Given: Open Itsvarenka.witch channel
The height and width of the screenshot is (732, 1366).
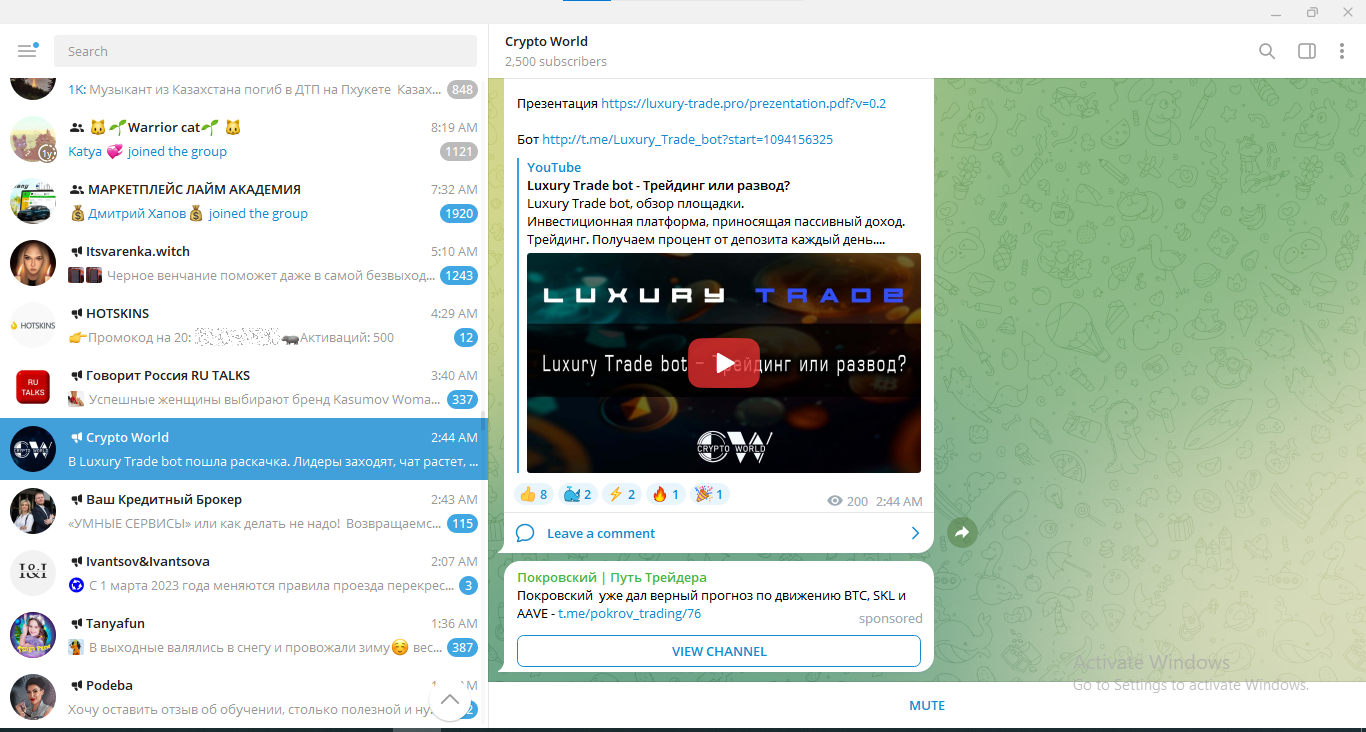Looking at the screenshot, I should pyautogui.click(x=244, y=263).
